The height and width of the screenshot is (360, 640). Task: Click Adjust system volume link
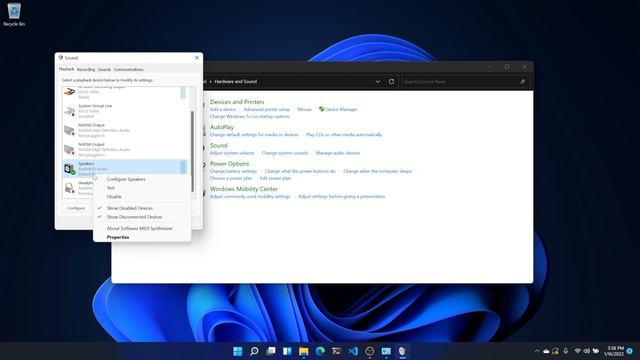(x=232, y=153)
